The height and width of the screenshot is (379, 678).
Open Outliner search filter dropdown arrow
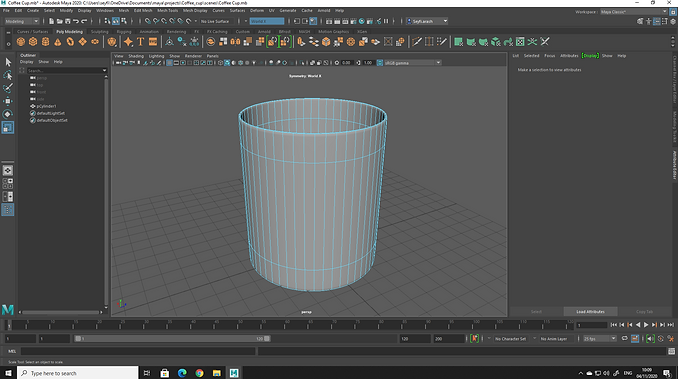[104, 70]
